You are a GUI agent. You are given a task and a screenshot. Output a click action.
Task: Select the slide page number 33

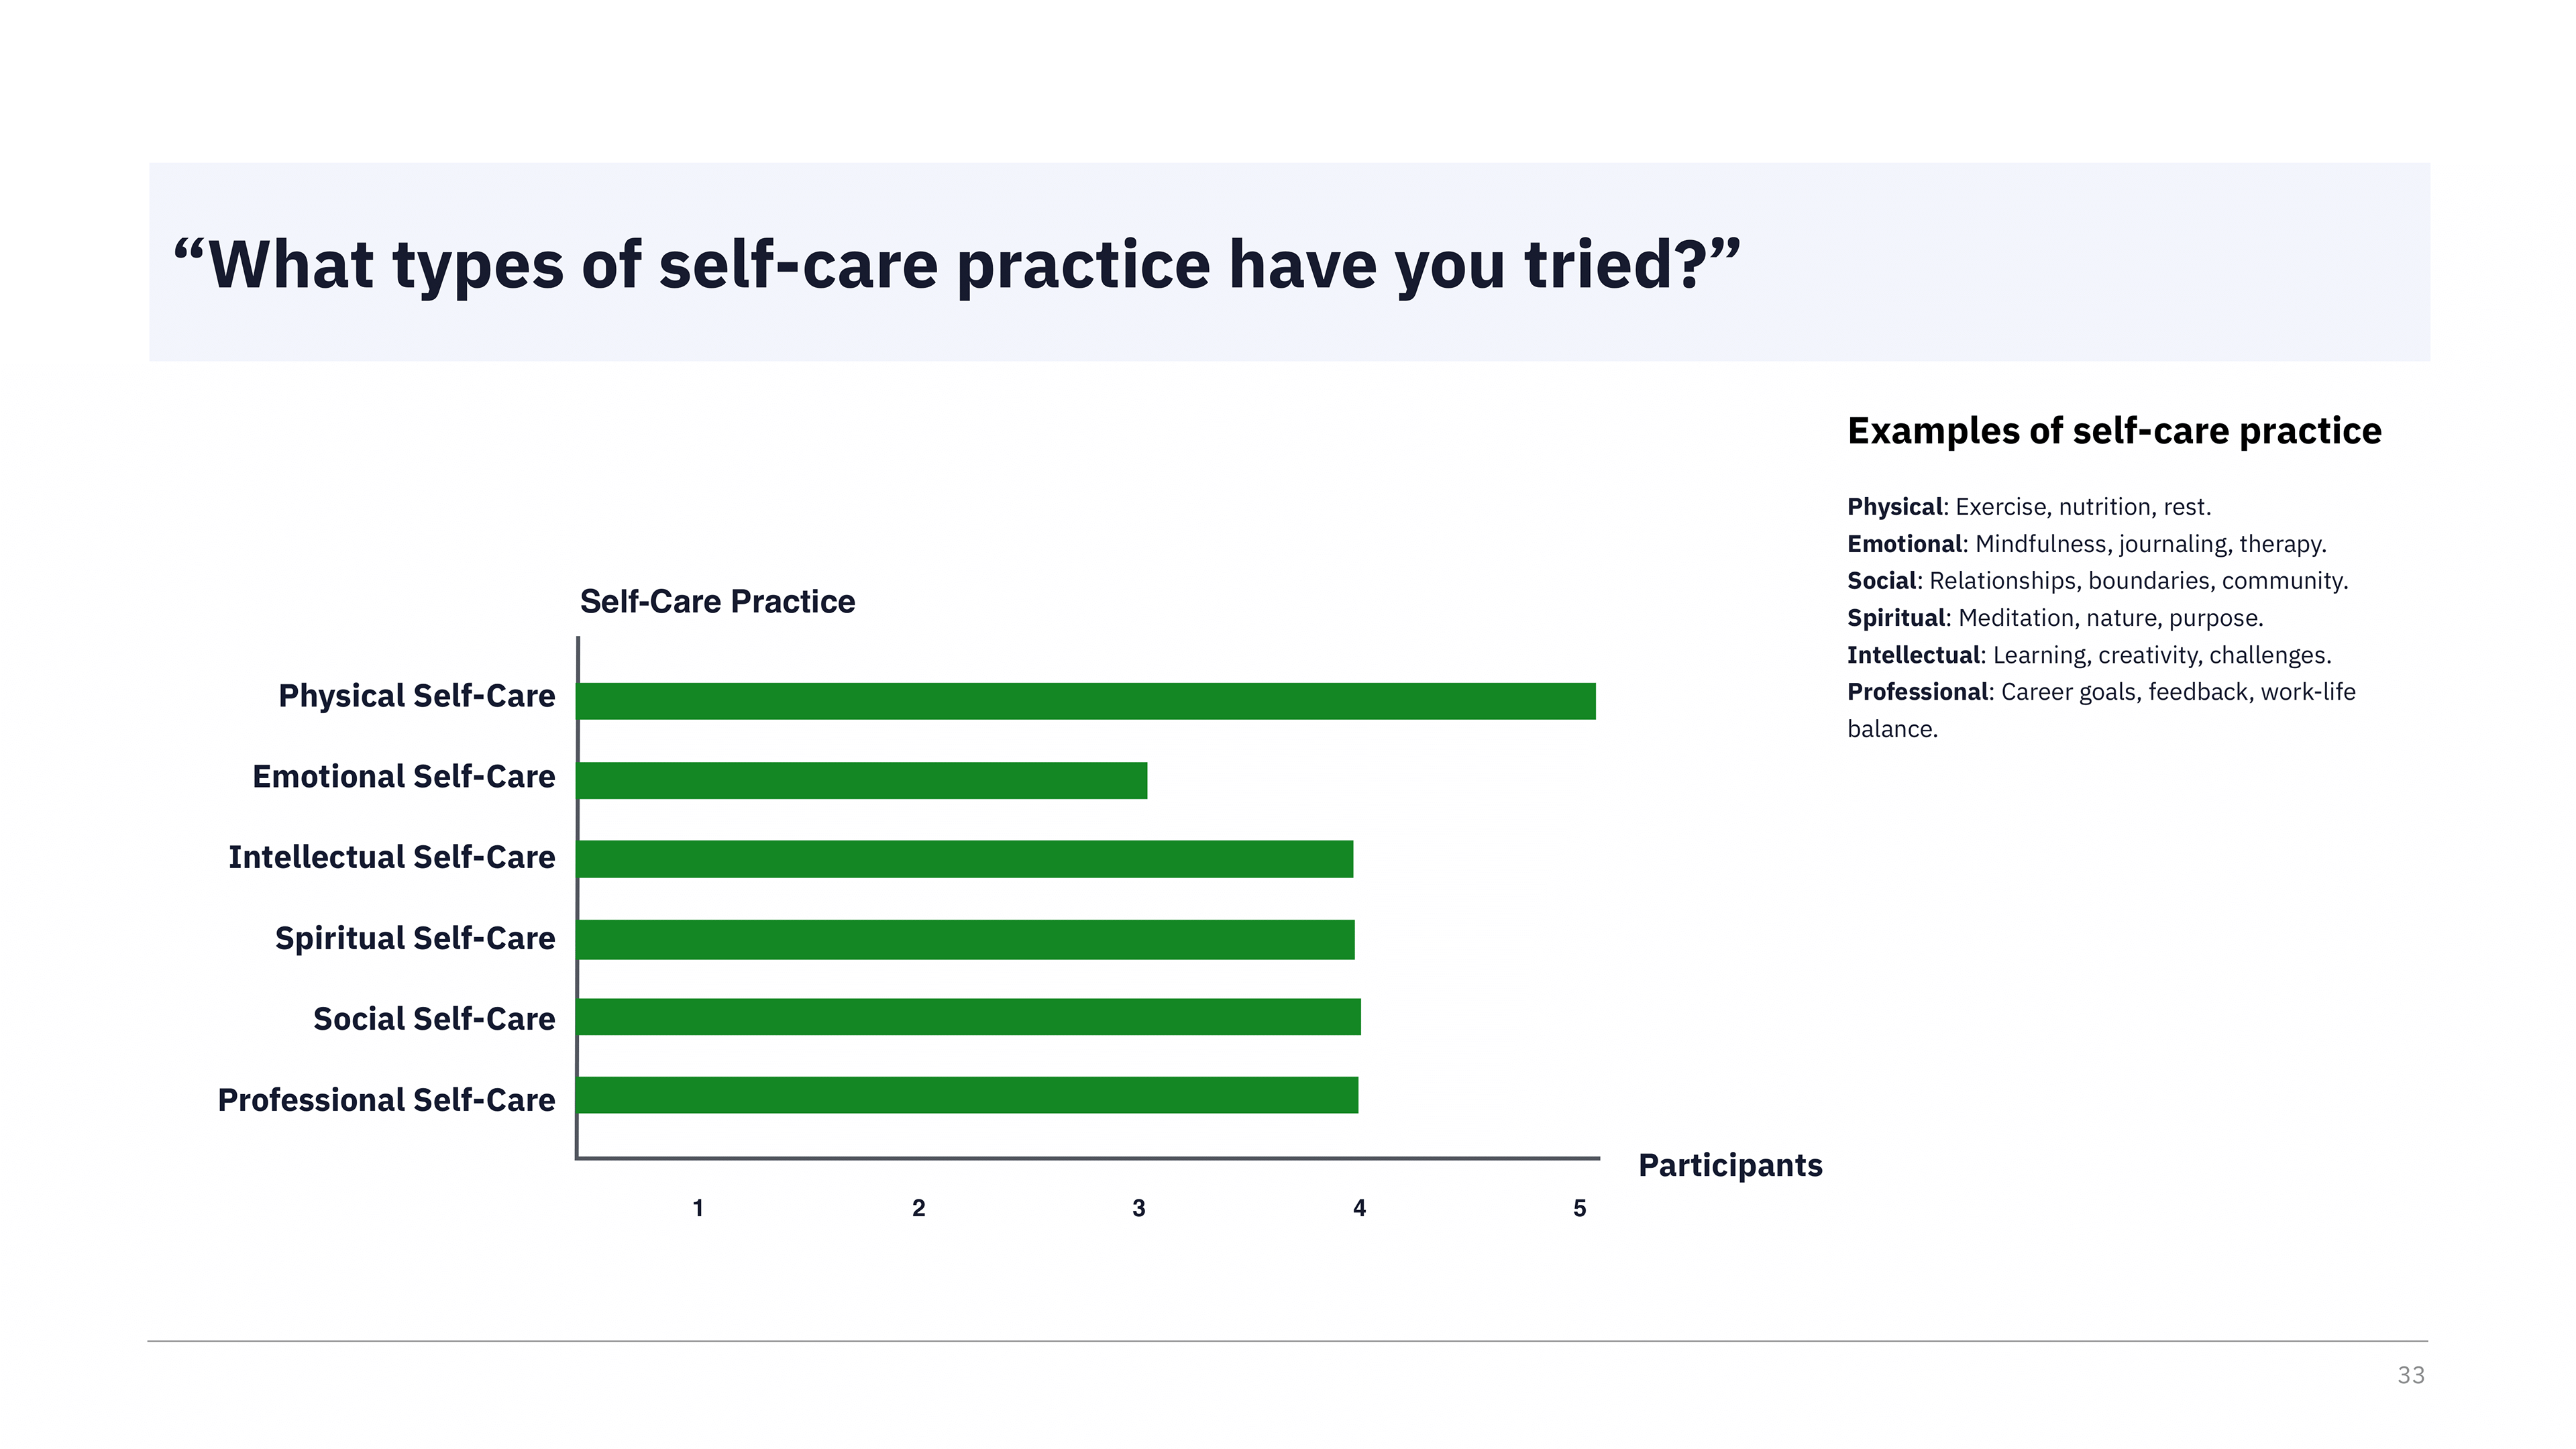click(x=2411, y=1375)
